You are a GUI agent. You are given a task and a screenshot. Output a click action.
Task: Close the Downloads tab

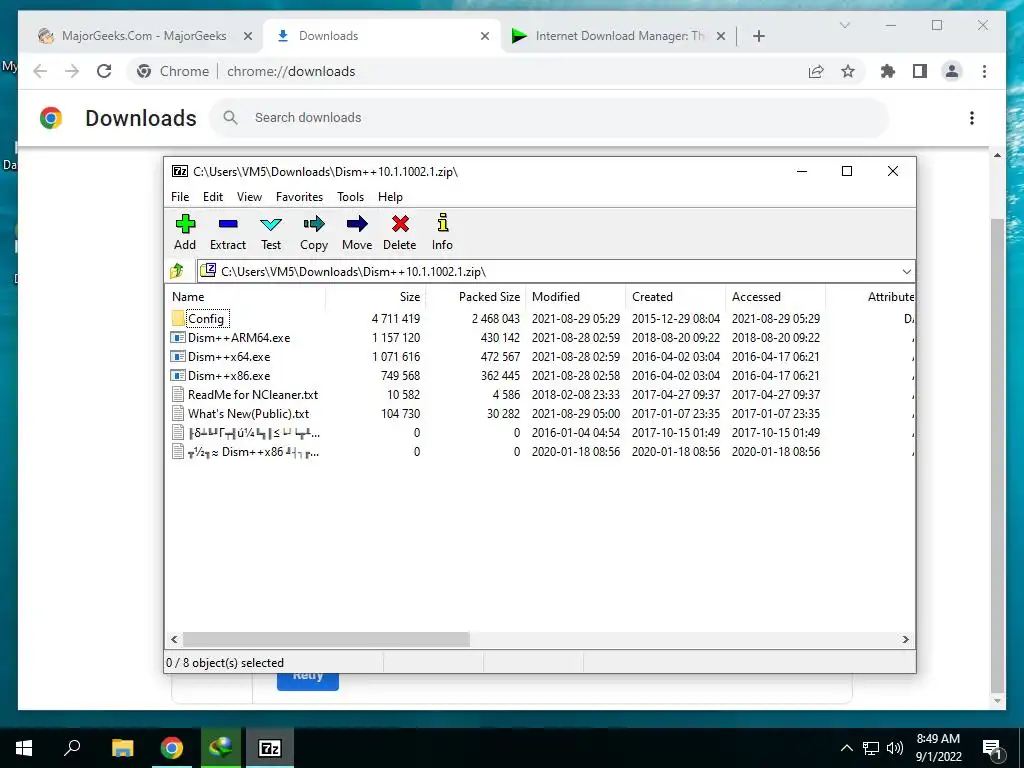pyautogui.click(x=485, y=36)
